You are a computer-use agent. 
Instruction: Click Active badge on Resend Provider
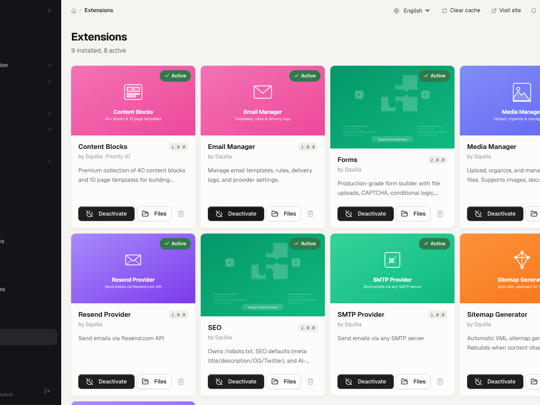pyautogui.click(x=175, y=243)
